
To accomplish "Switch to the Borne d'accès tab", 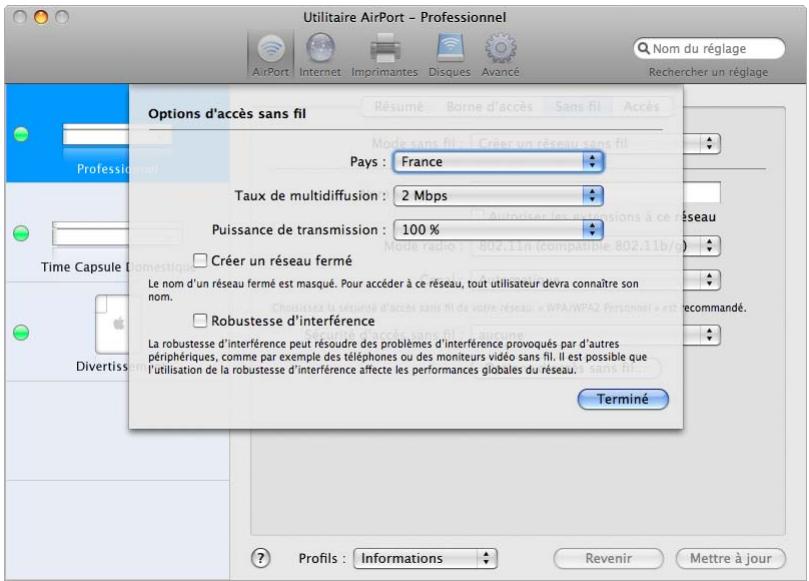I will (x=489, y=107).
